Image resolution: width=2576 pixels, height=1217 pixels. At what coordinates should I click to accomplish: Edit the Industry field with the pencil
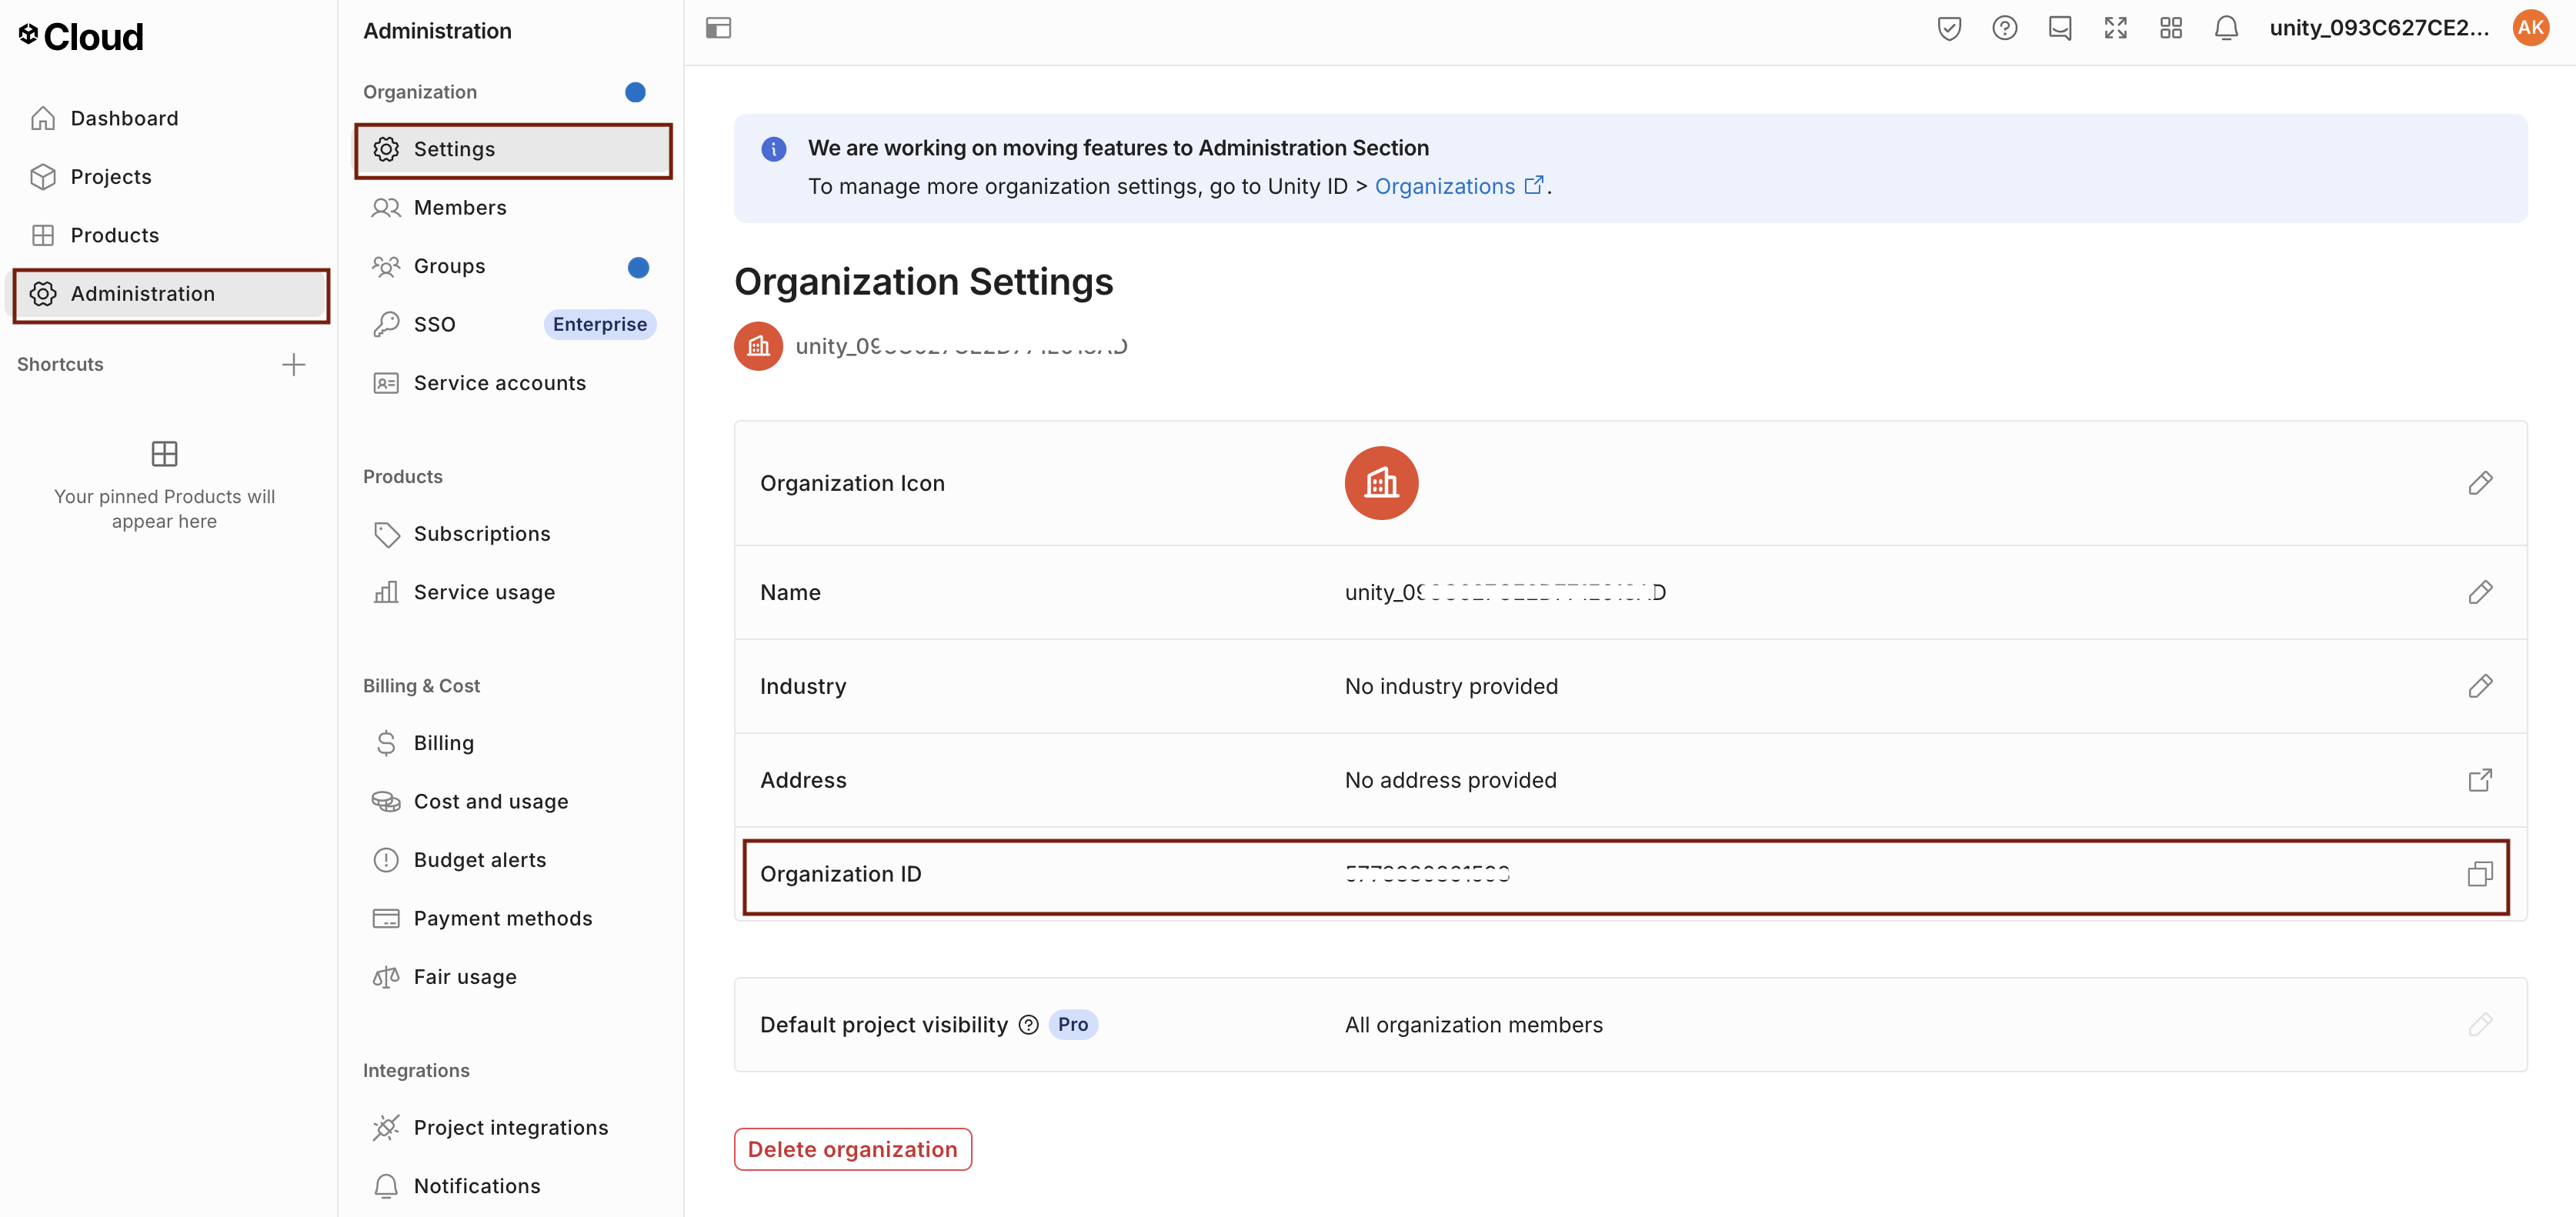click(x=2480, y=687)
